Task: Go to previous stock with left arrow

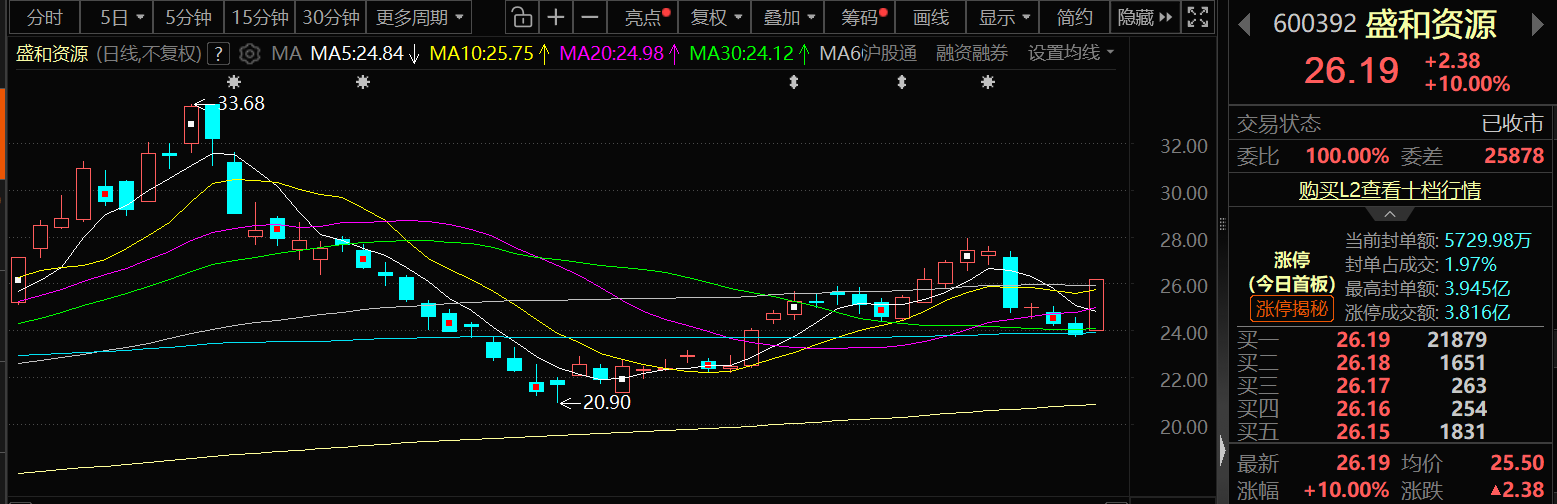Action: (1244, 23)
